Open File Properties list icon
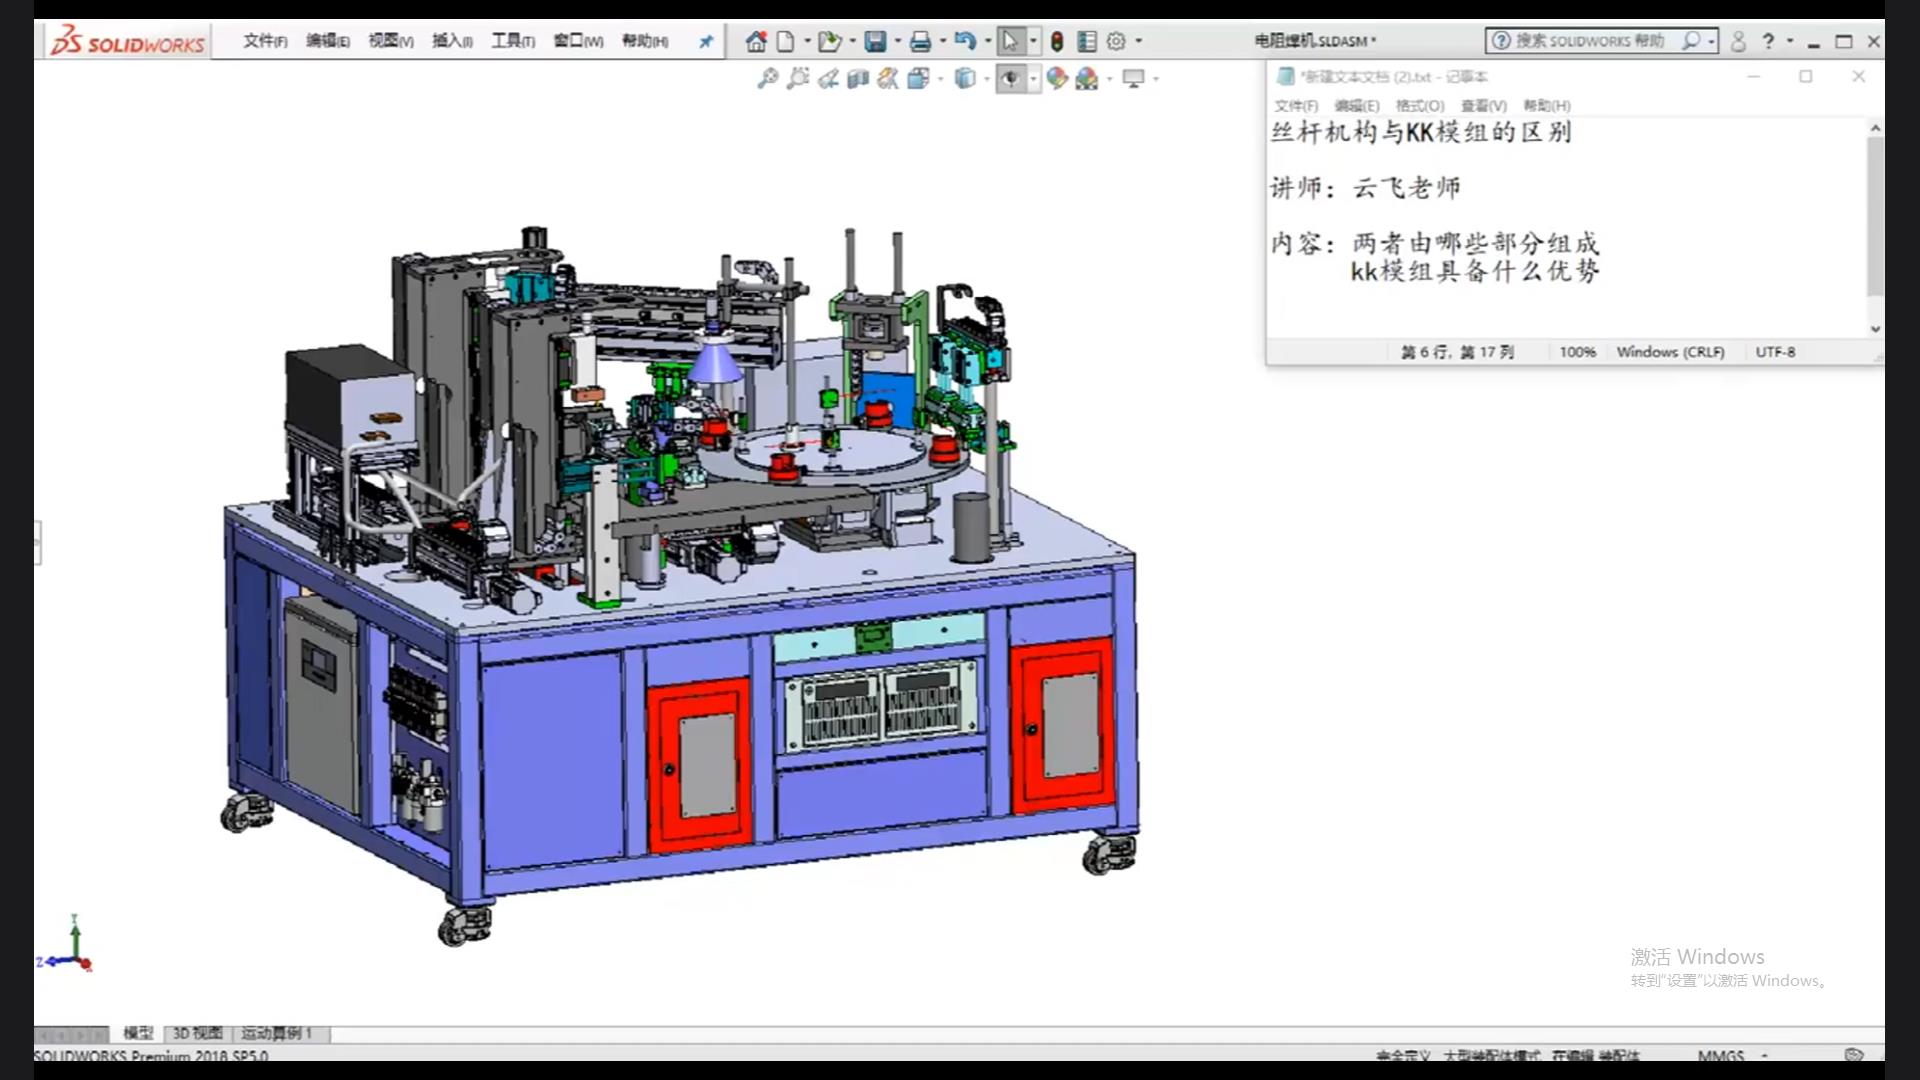 (1087, 41)
